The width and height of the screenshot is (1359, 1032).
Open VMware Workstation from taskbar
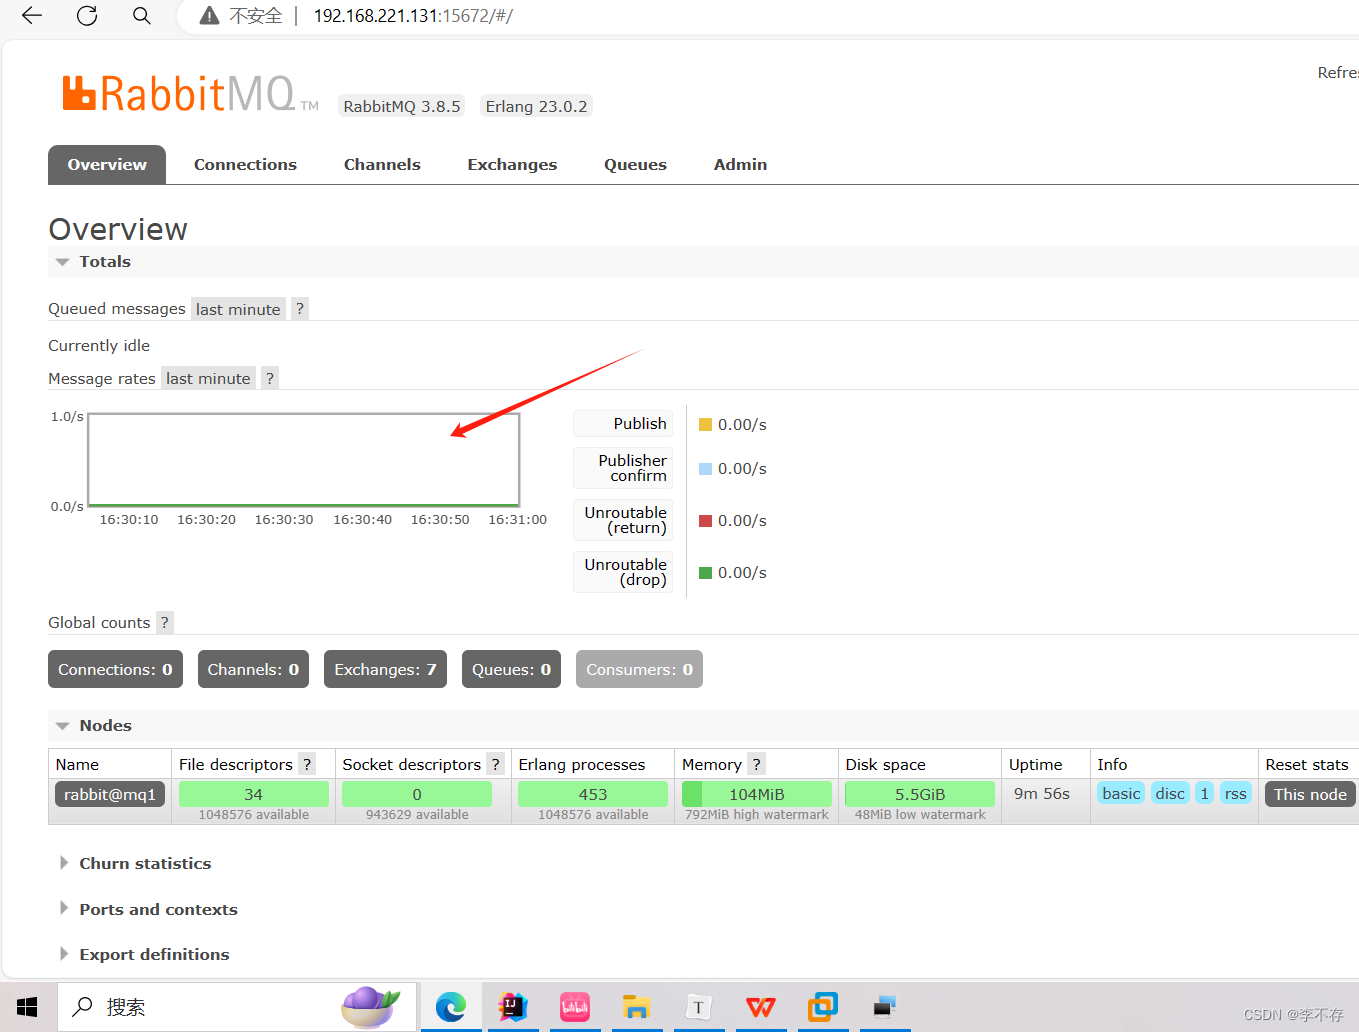[823, 1007]
